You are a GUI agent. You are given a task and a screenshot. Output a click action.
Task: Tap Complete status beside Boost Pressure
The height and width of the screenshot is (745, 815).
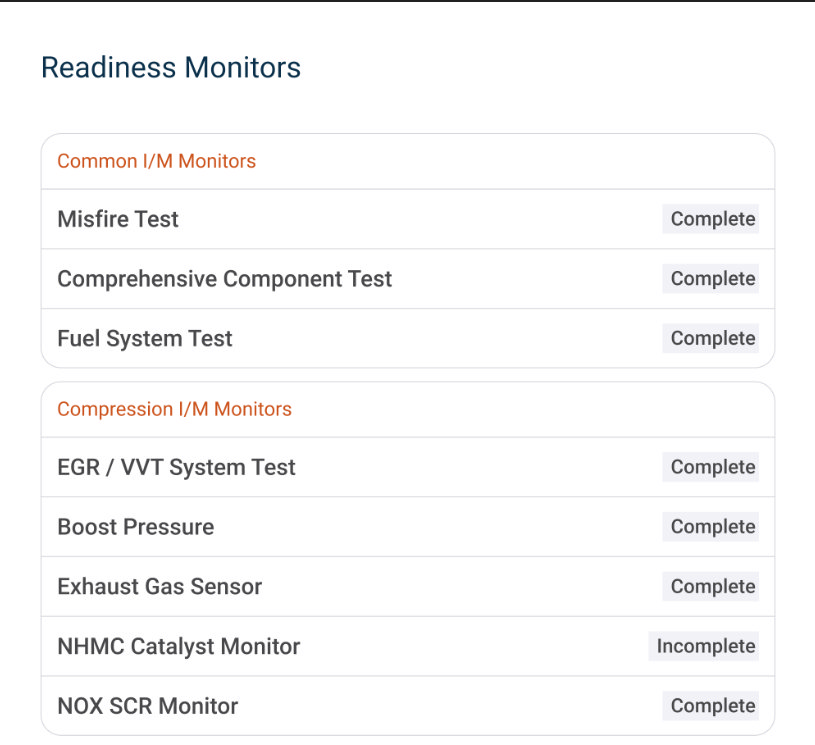tap(710, 527)
